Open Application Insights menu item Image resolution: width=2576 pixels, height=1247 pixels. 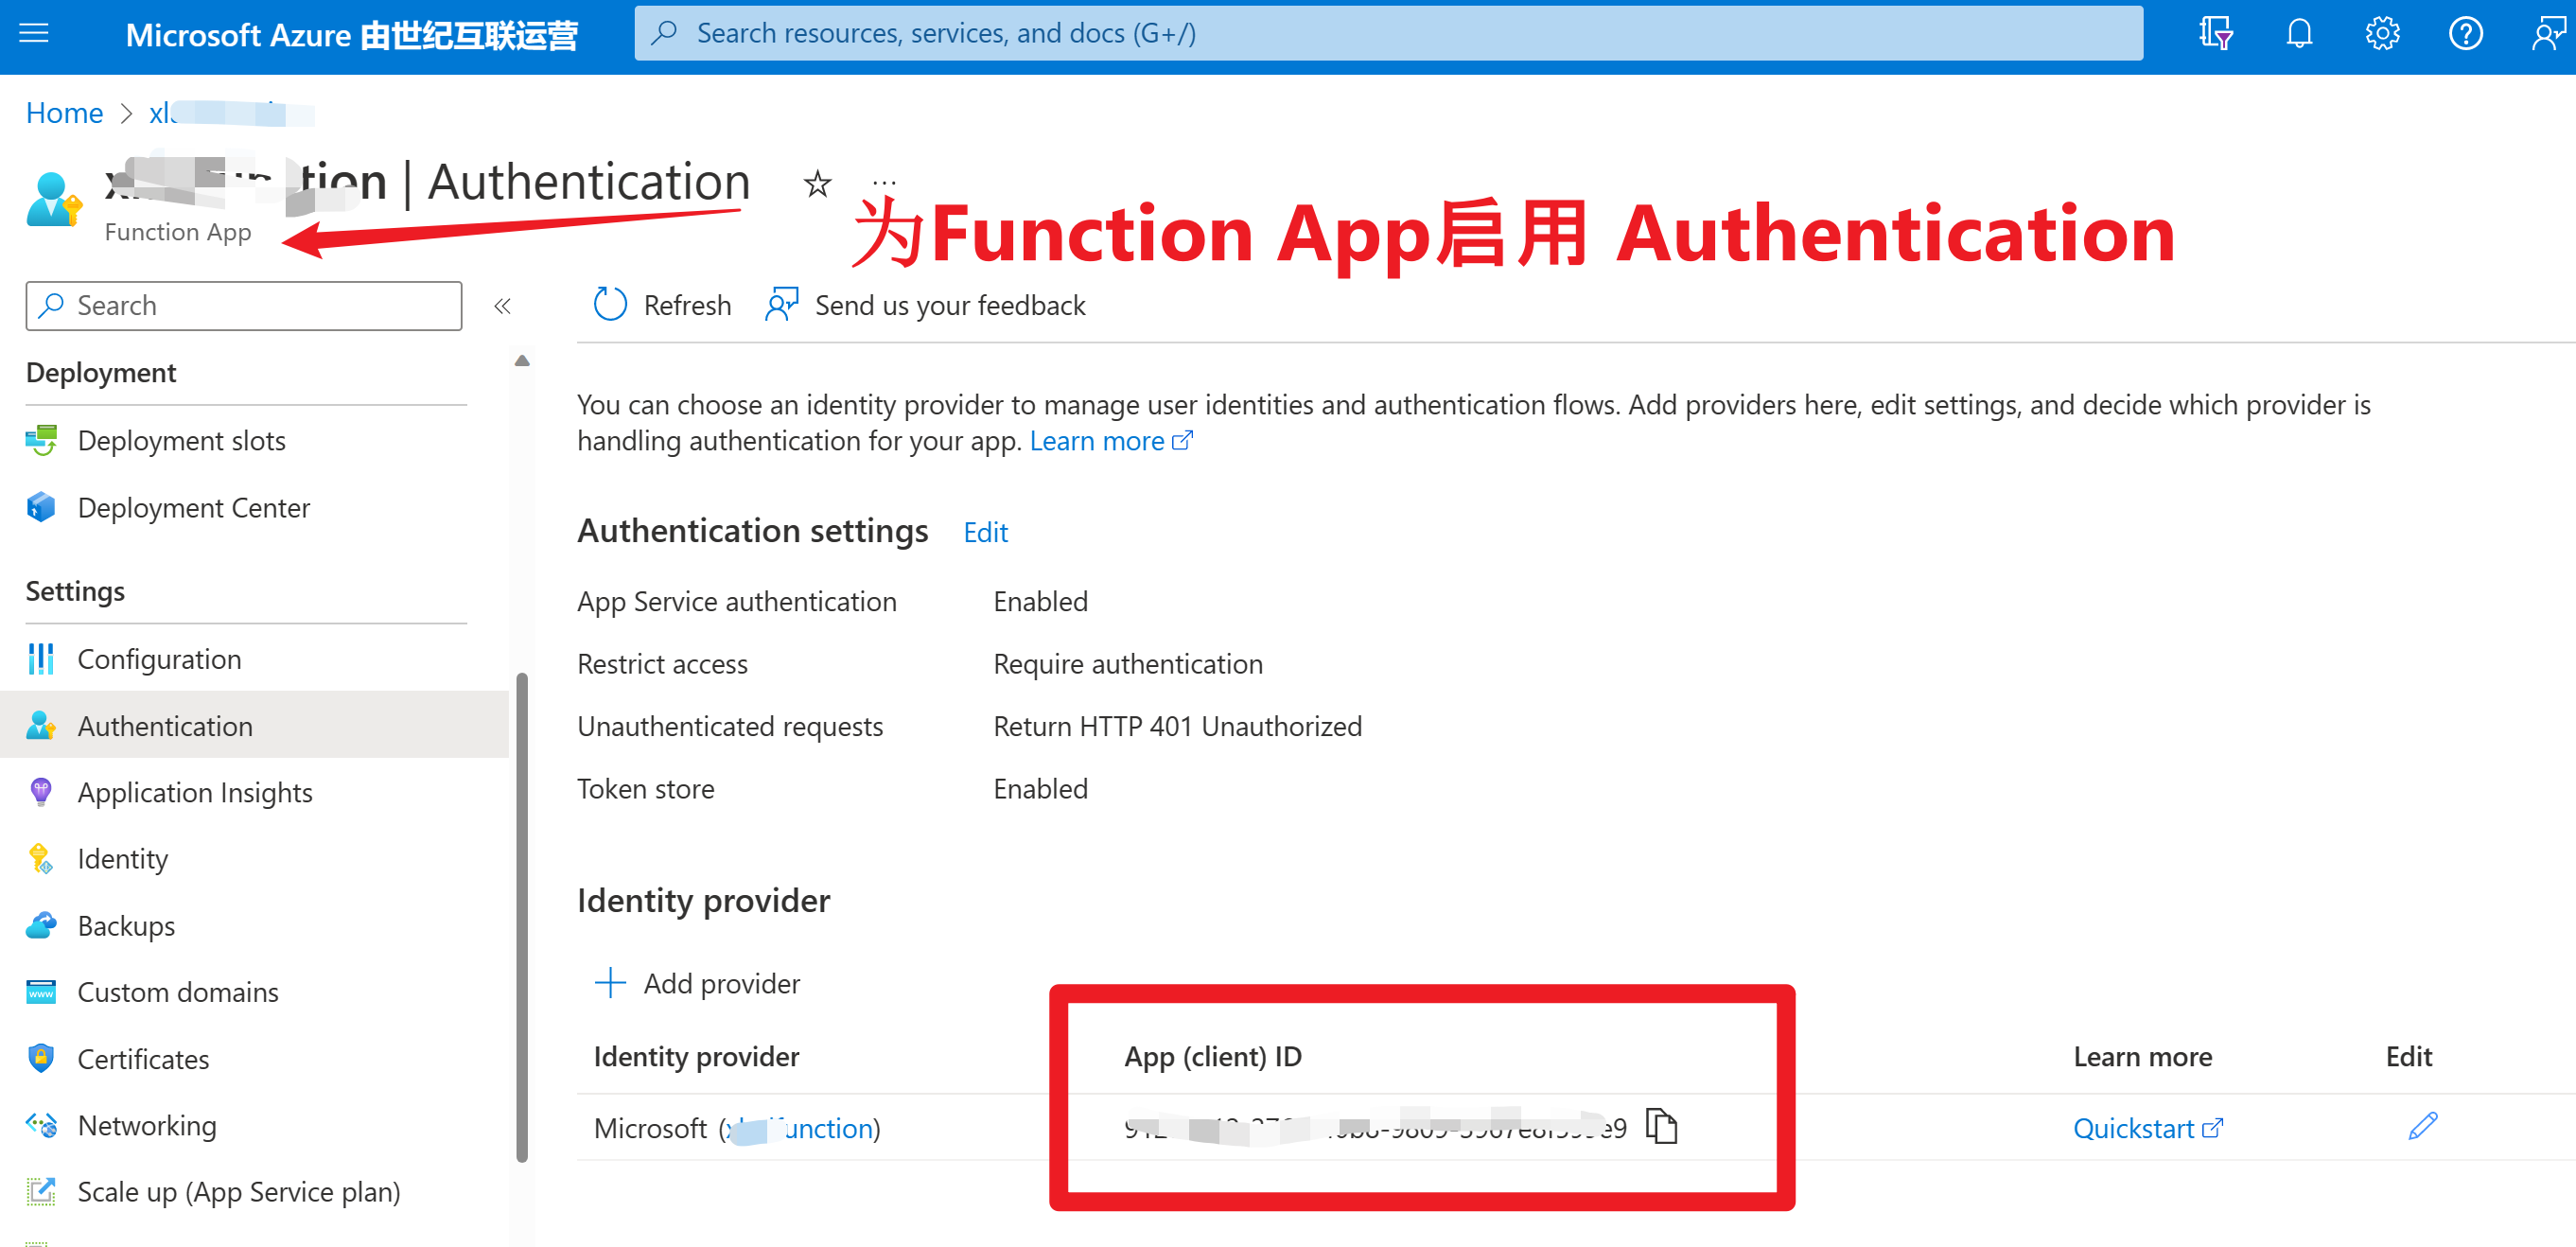pyautogui.click(x=195, y=792)
